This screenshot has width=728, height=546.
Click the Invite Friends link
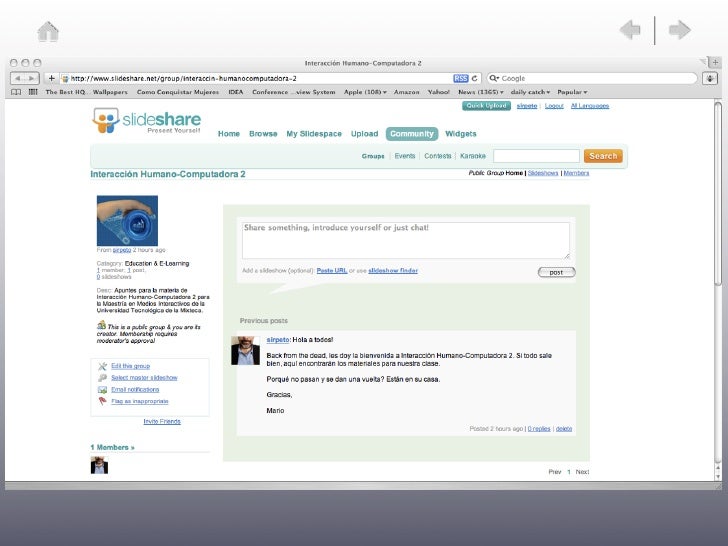pyautogui.click(x=162, y=422)
